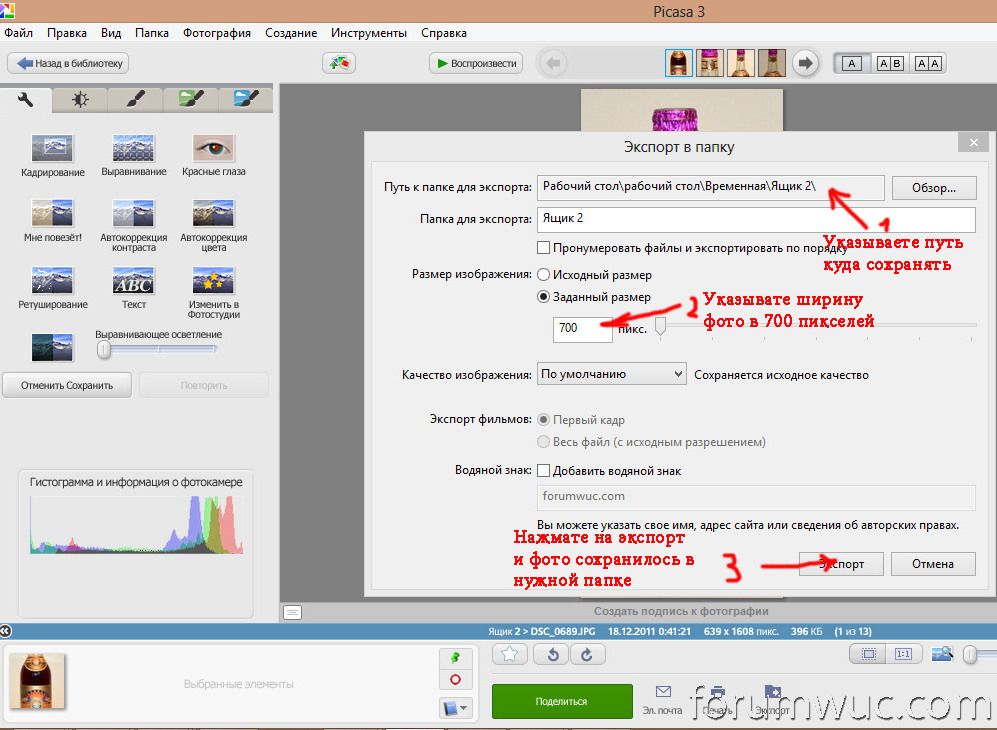Viewport: 997px width, 730px height.
Task: Open the dropdown beside selected items tray
Action: tap(455, 707)
